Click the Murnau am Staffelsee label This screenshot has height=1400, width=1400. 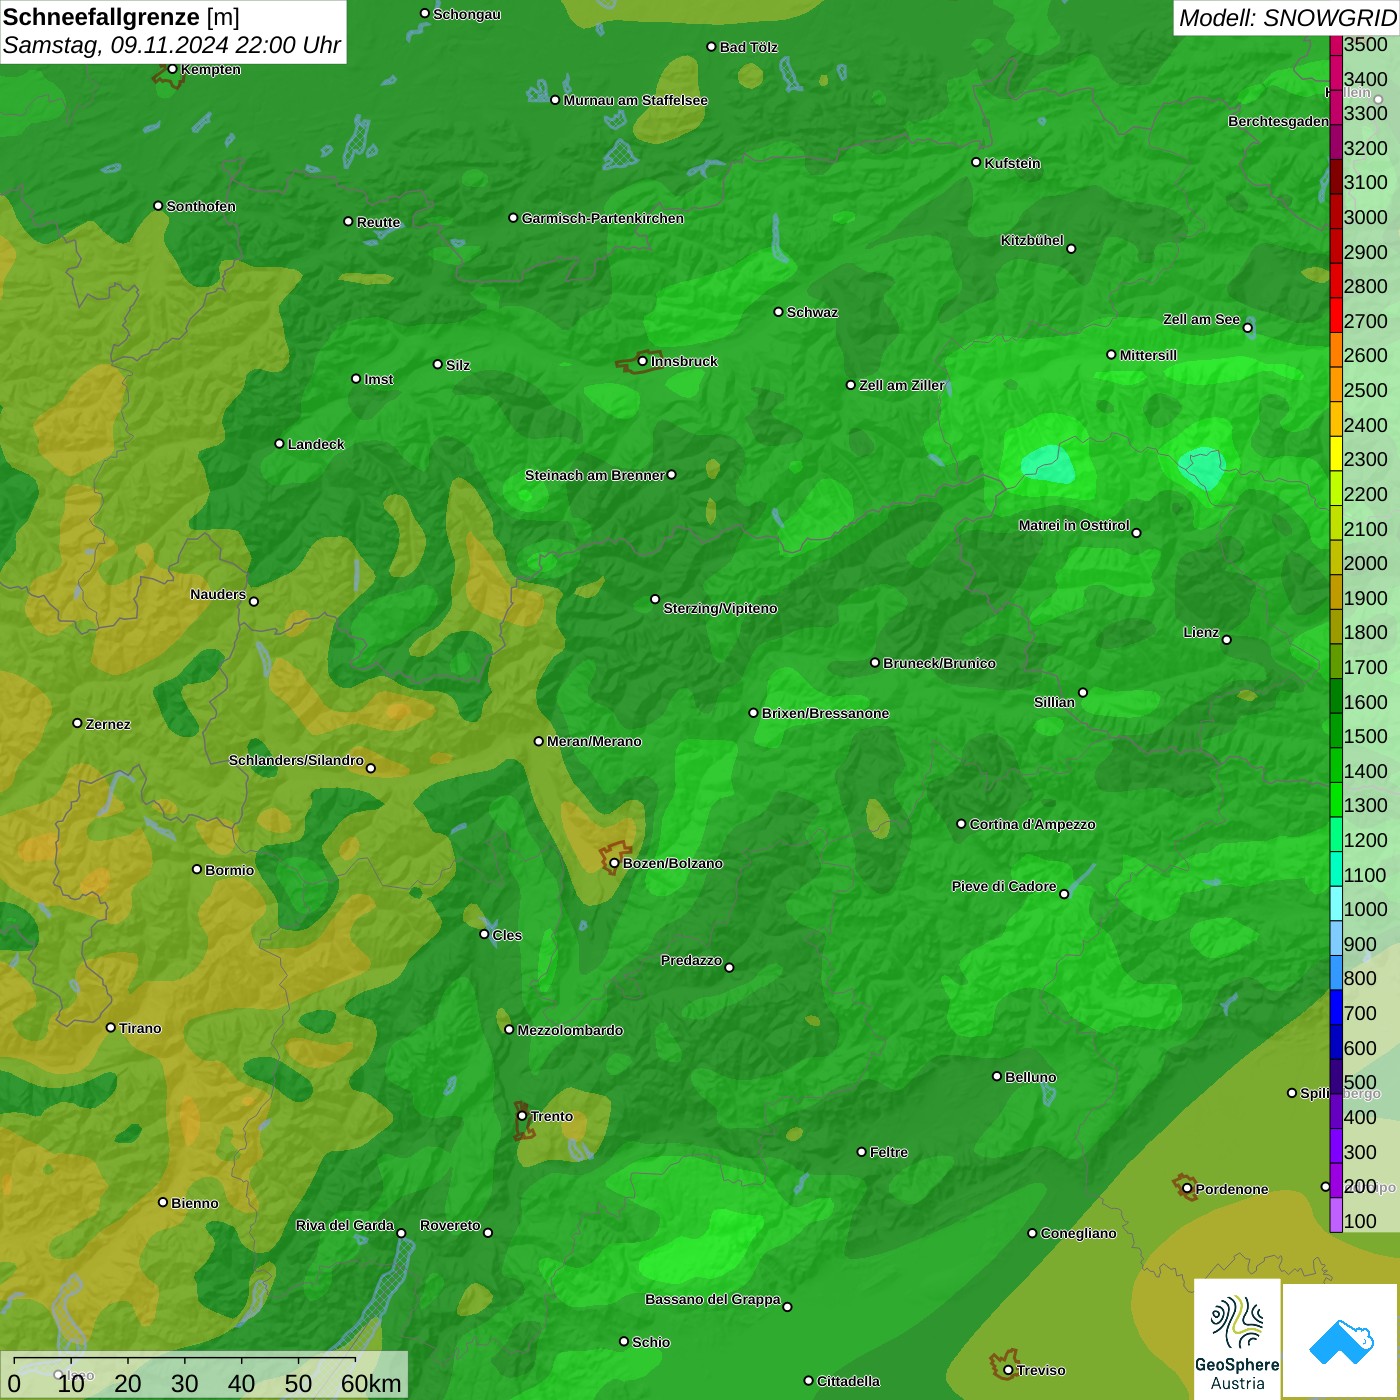point(635,100)
